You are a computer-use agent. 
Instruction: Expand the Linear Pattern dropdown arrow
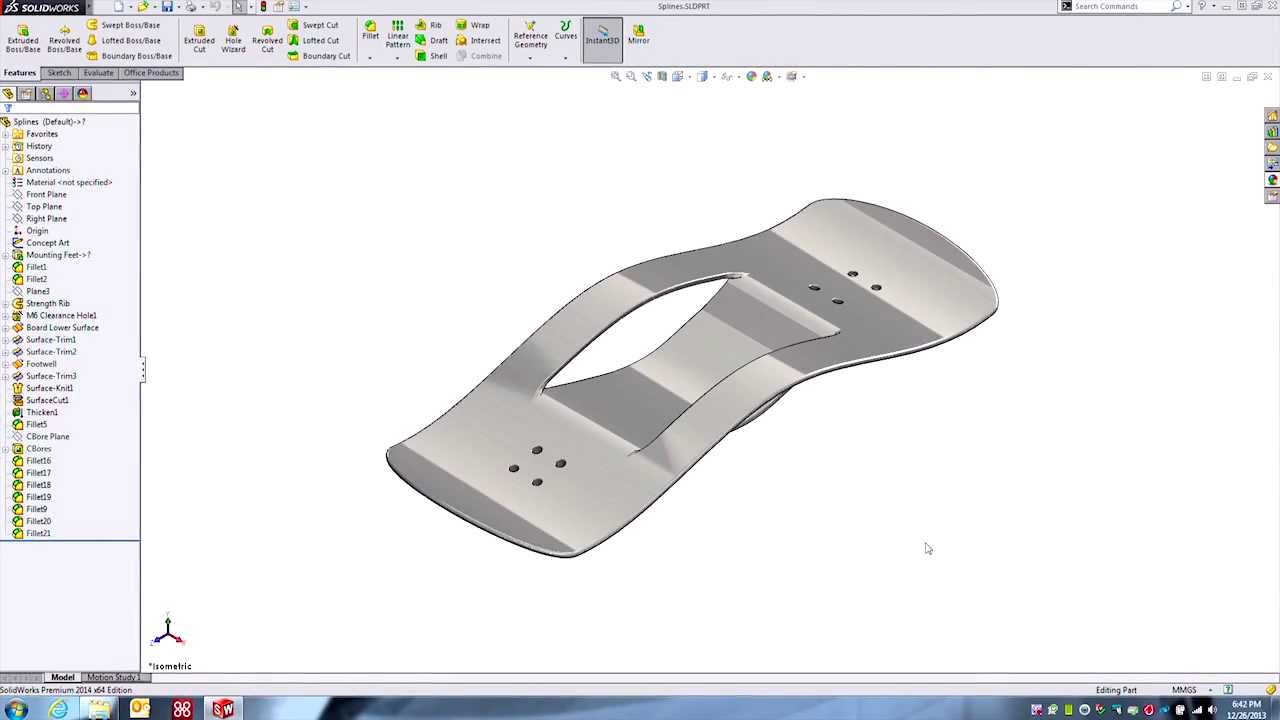coord(397,57)
